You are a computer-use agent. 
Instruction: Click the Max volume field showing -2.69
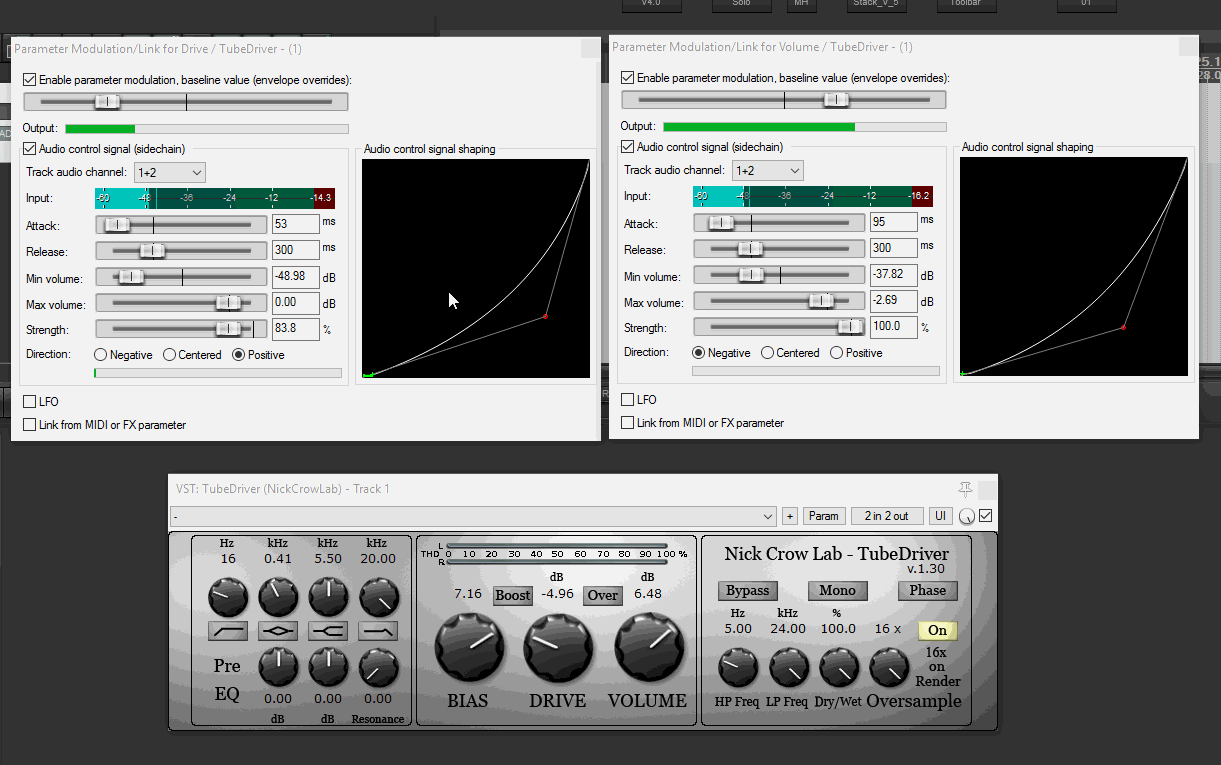pos(893,300)
